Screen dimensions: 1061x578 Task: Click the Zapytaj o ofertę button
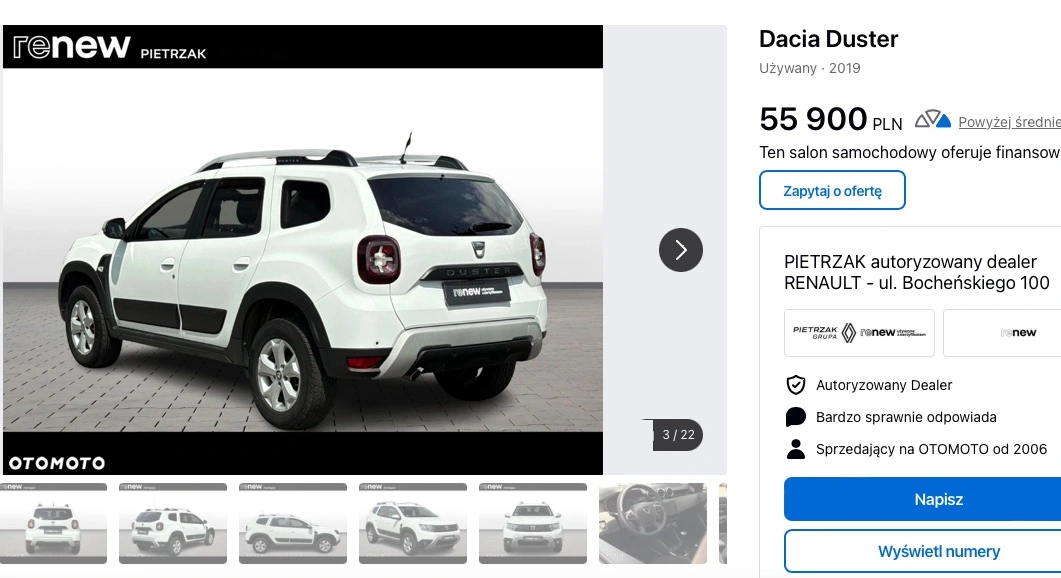832,190
